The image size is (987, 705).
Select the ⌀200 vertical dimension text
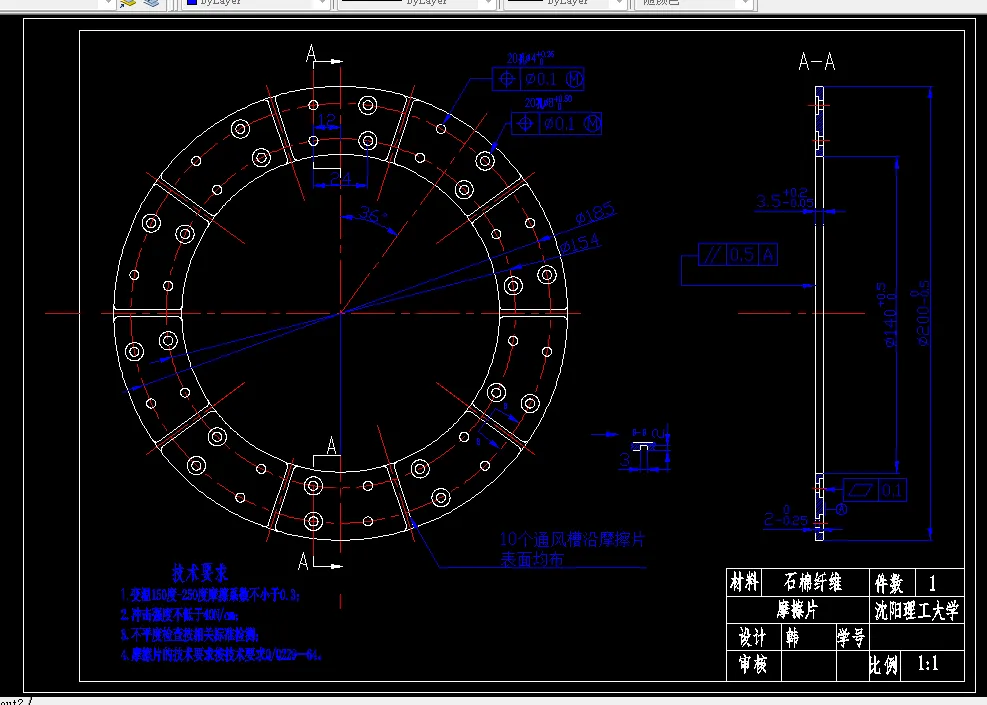(920, 313)
